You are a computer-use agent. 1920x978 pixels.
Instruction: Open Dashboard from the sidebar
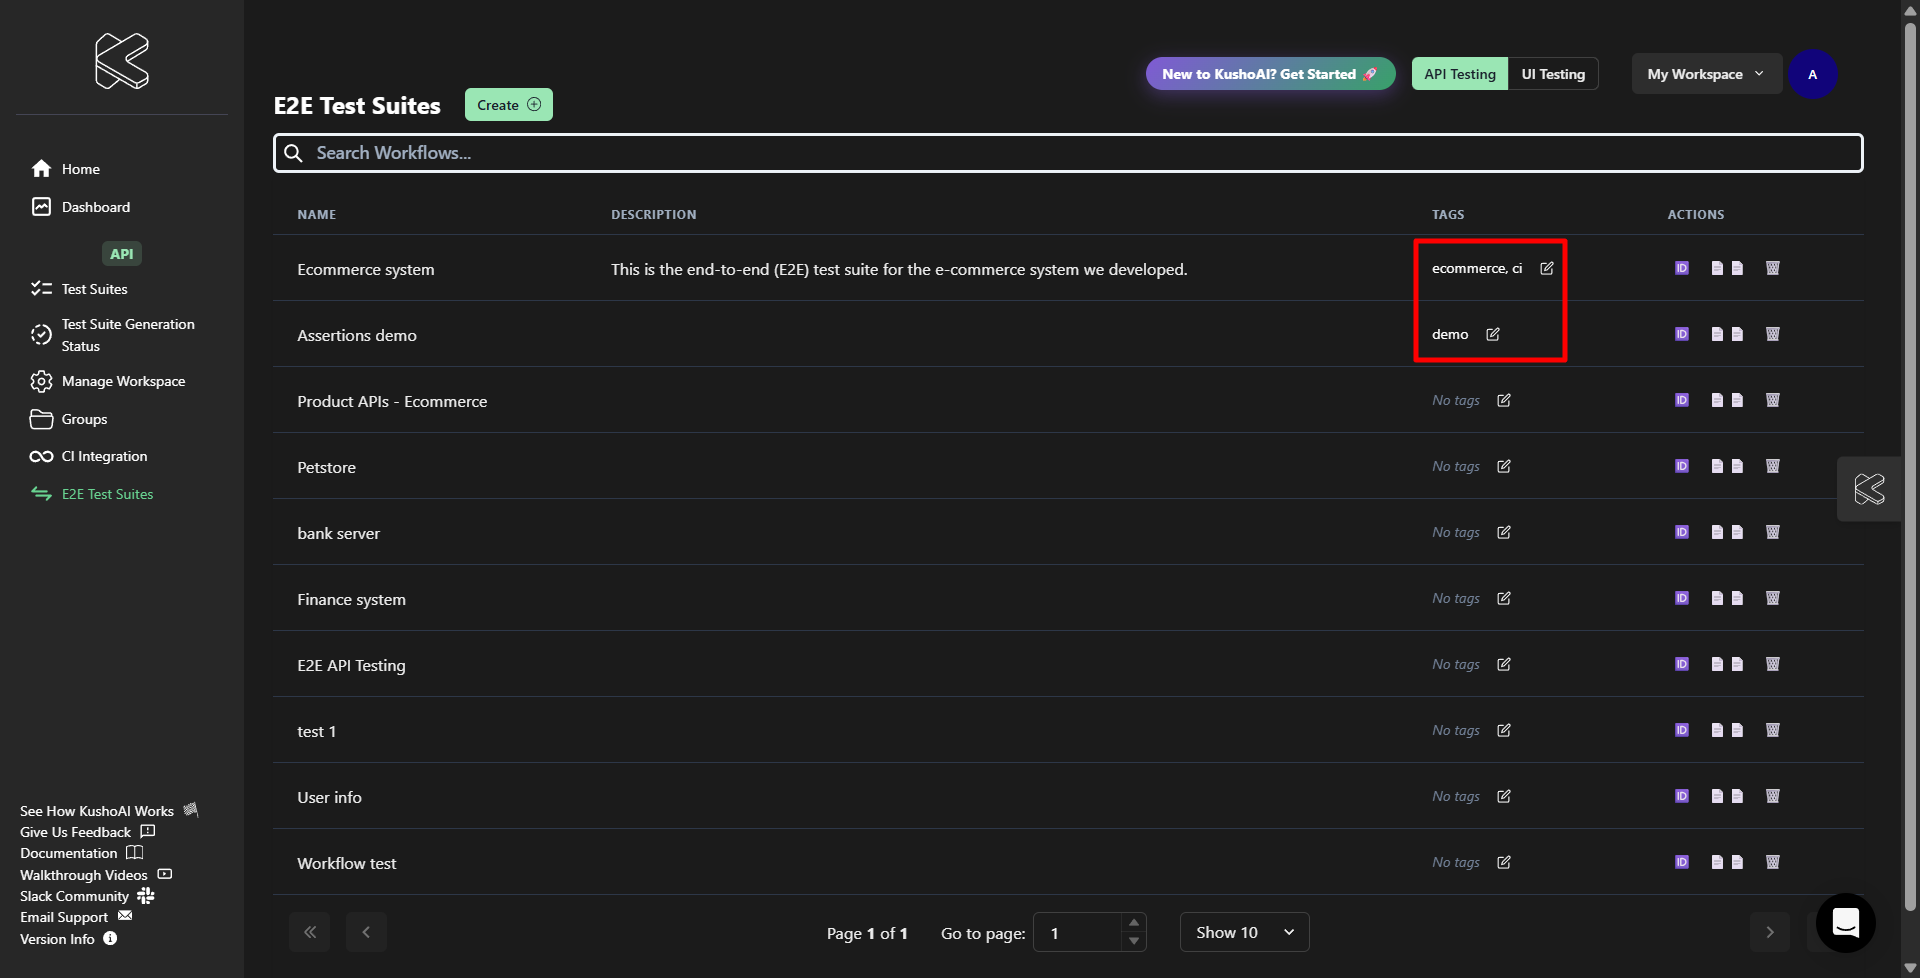point(95,207)
